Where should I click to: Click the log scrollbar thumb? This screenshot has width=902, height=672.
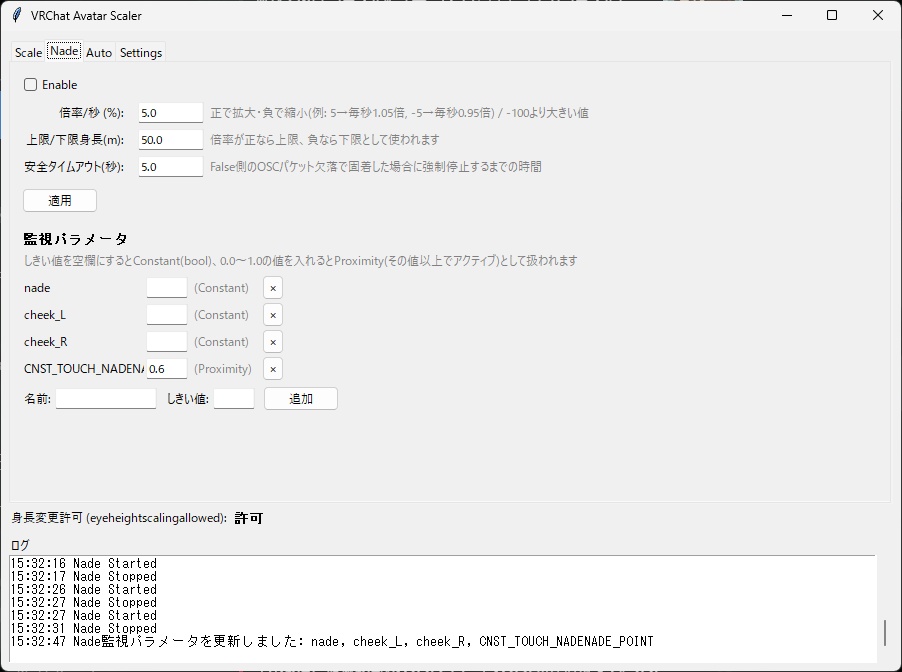coord(885,633)
